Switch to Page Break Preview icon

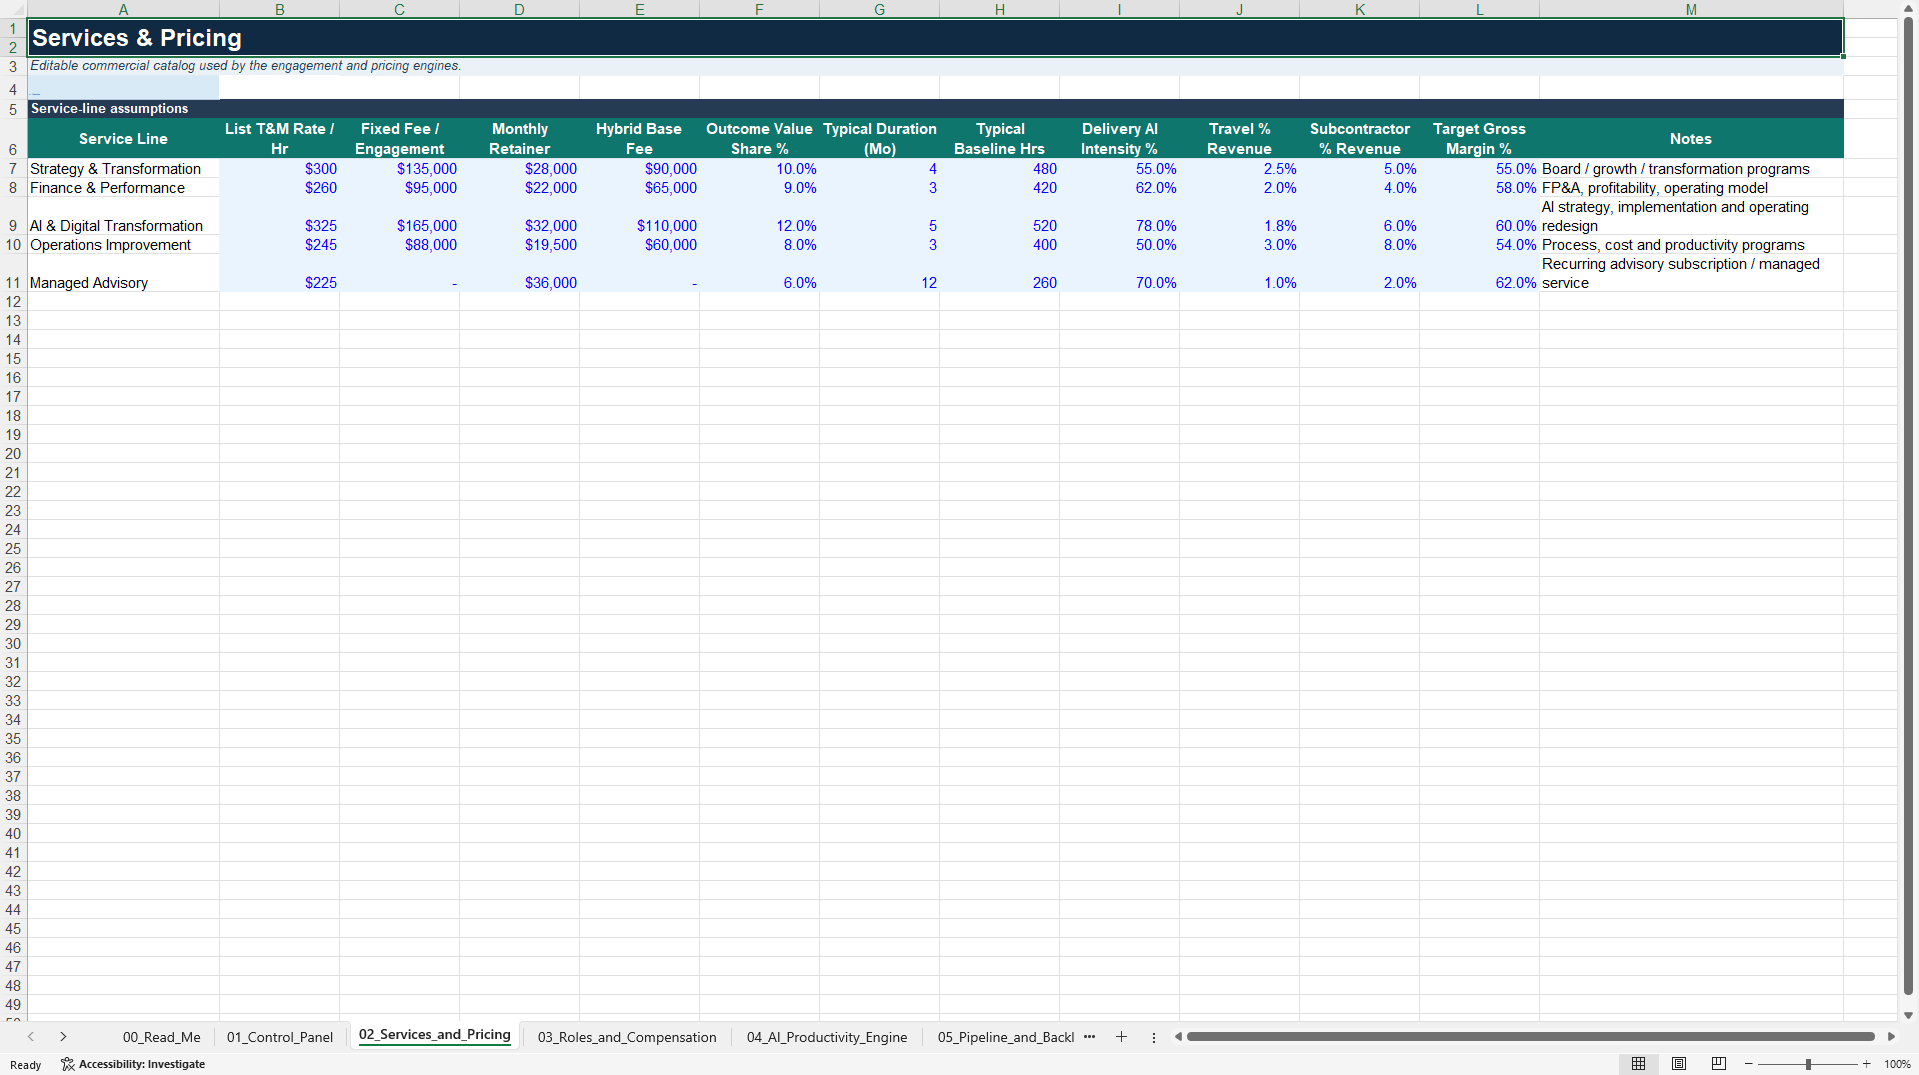point(1719,1064)
